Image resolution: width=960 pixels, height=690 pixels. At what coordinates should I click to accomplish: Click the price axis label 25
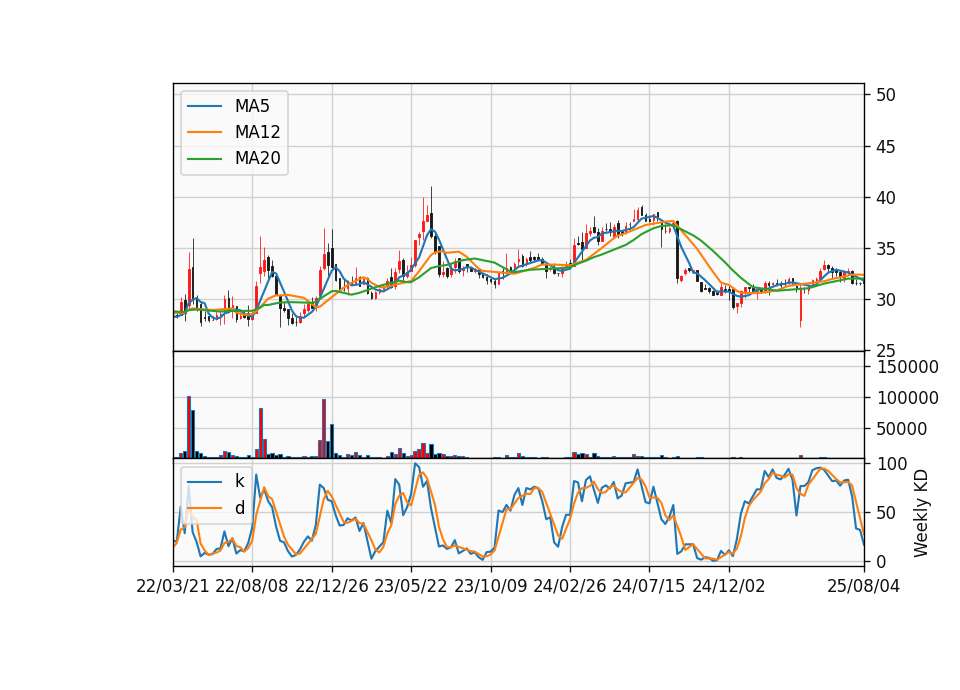tap(886, 351)
